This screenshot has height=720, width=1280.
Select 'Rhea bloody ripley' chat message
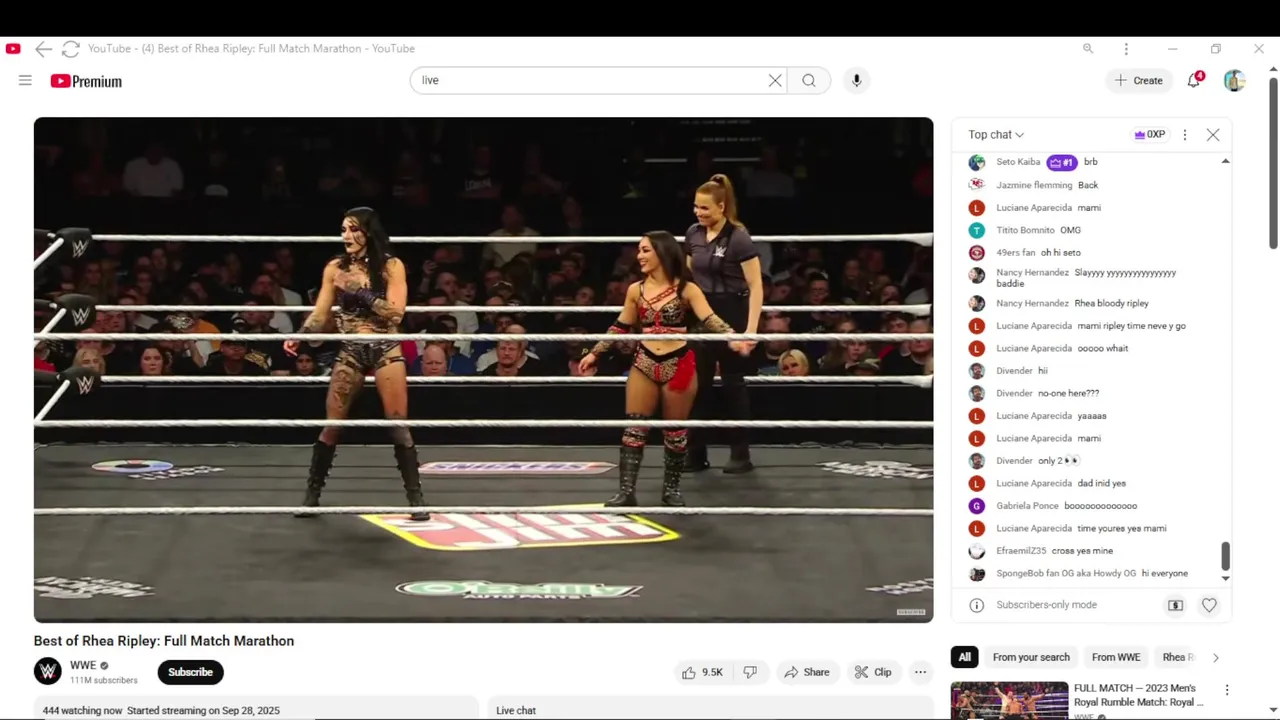1111,303
